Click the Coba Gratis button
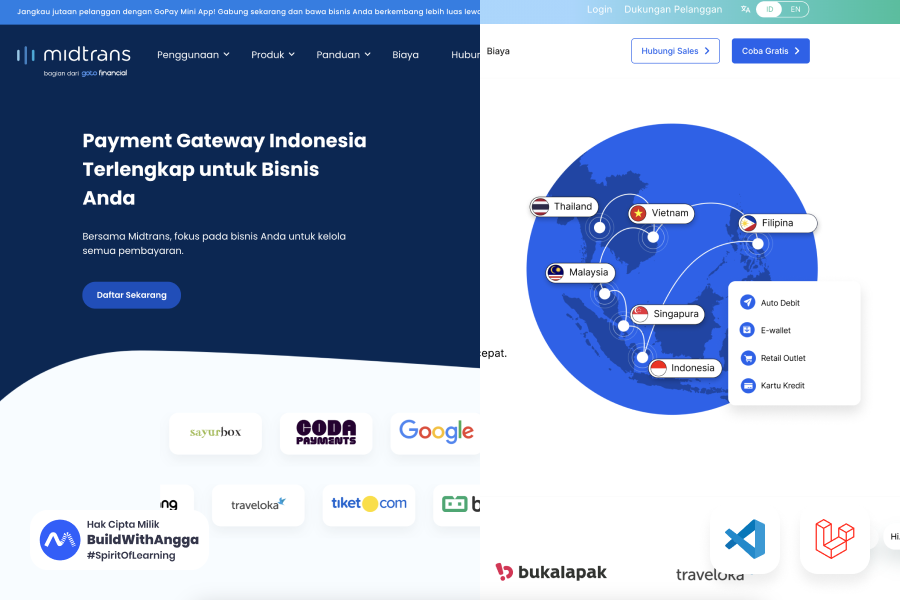 pyautogui.click(x=770, y=50)
